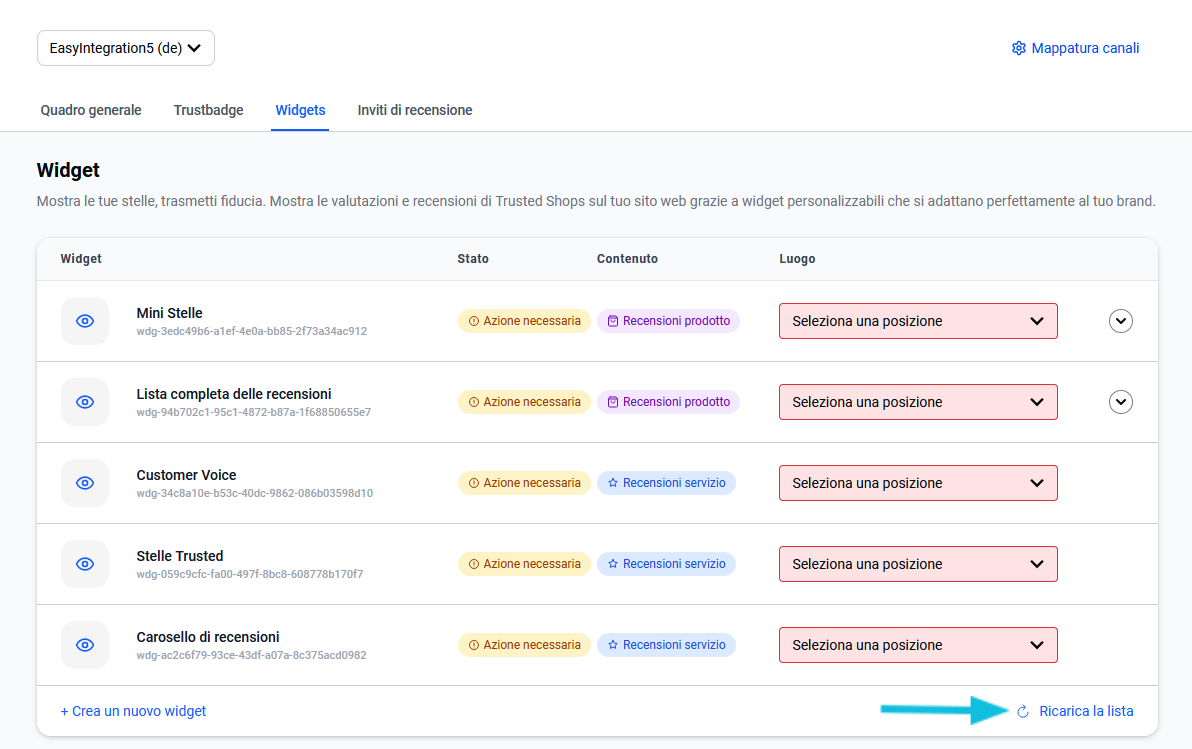
Task: Open position dropdown for Mini Stelle
Action: 917,321
